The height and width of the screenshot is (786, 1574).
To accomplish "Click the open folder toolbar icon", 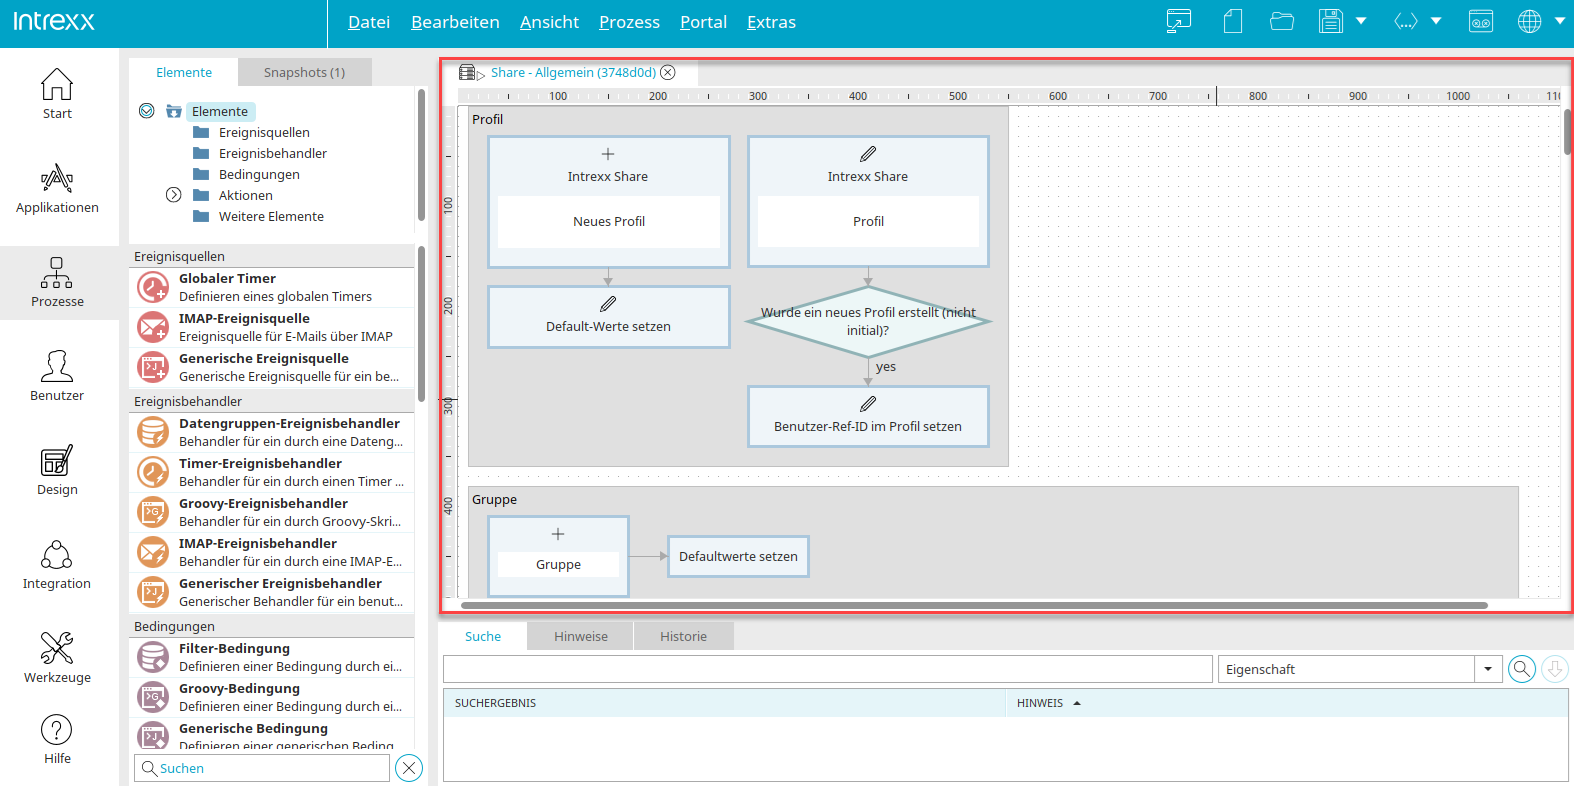I will pyautogui.click(x=1282, y=21).
